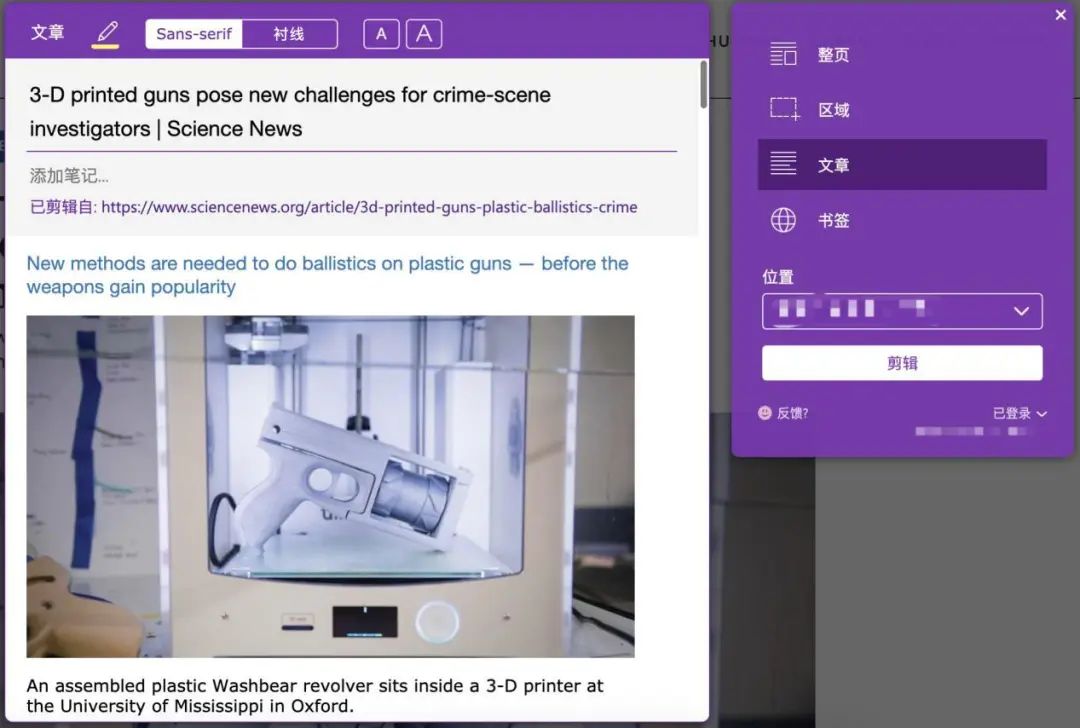Screen dimensions: 1080x728
Task: Expand the 已登录 signed-in menu
Action: tap(1019, 413)
